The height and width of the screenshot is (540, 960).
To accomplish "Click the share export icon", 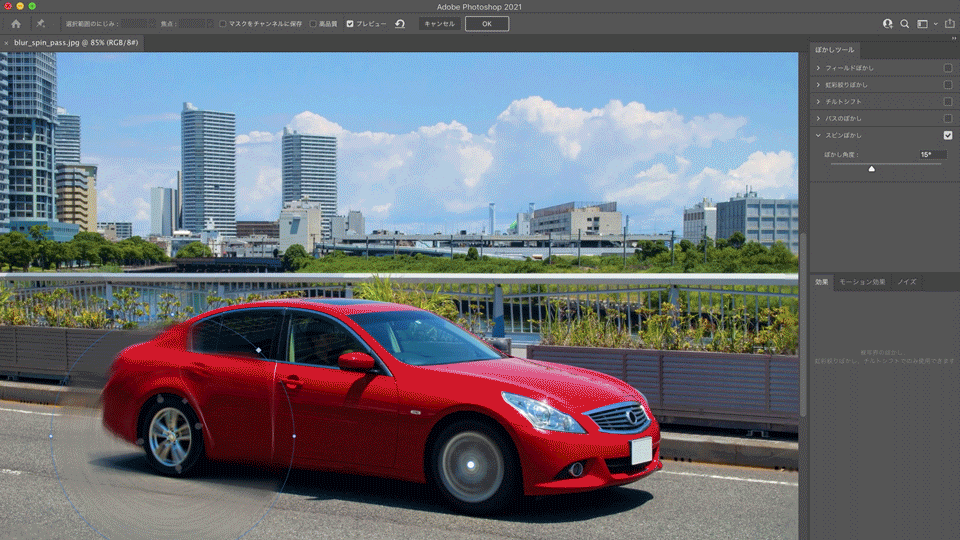I will pos(950,23).
